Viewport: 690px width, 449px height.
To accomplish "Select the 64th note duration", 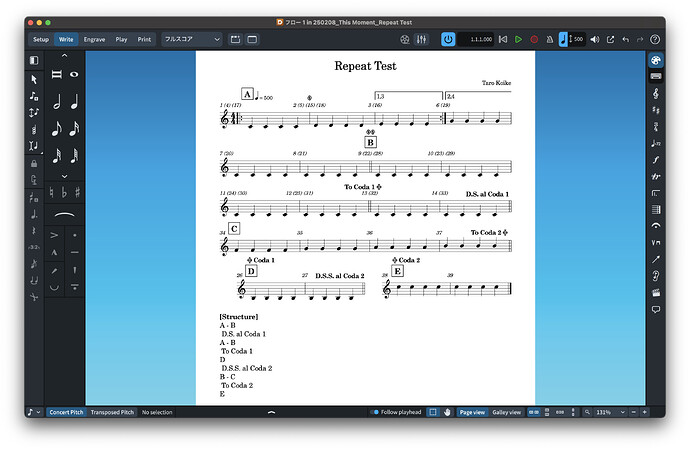I will point(74,155).
